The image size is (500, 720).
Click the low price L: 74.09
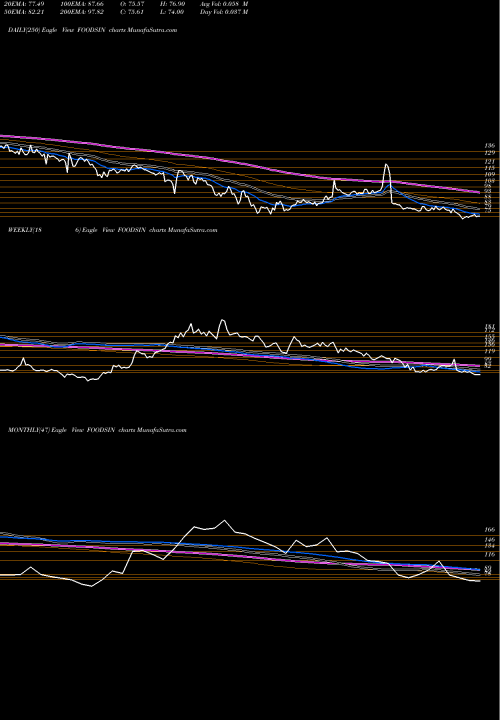172,11
